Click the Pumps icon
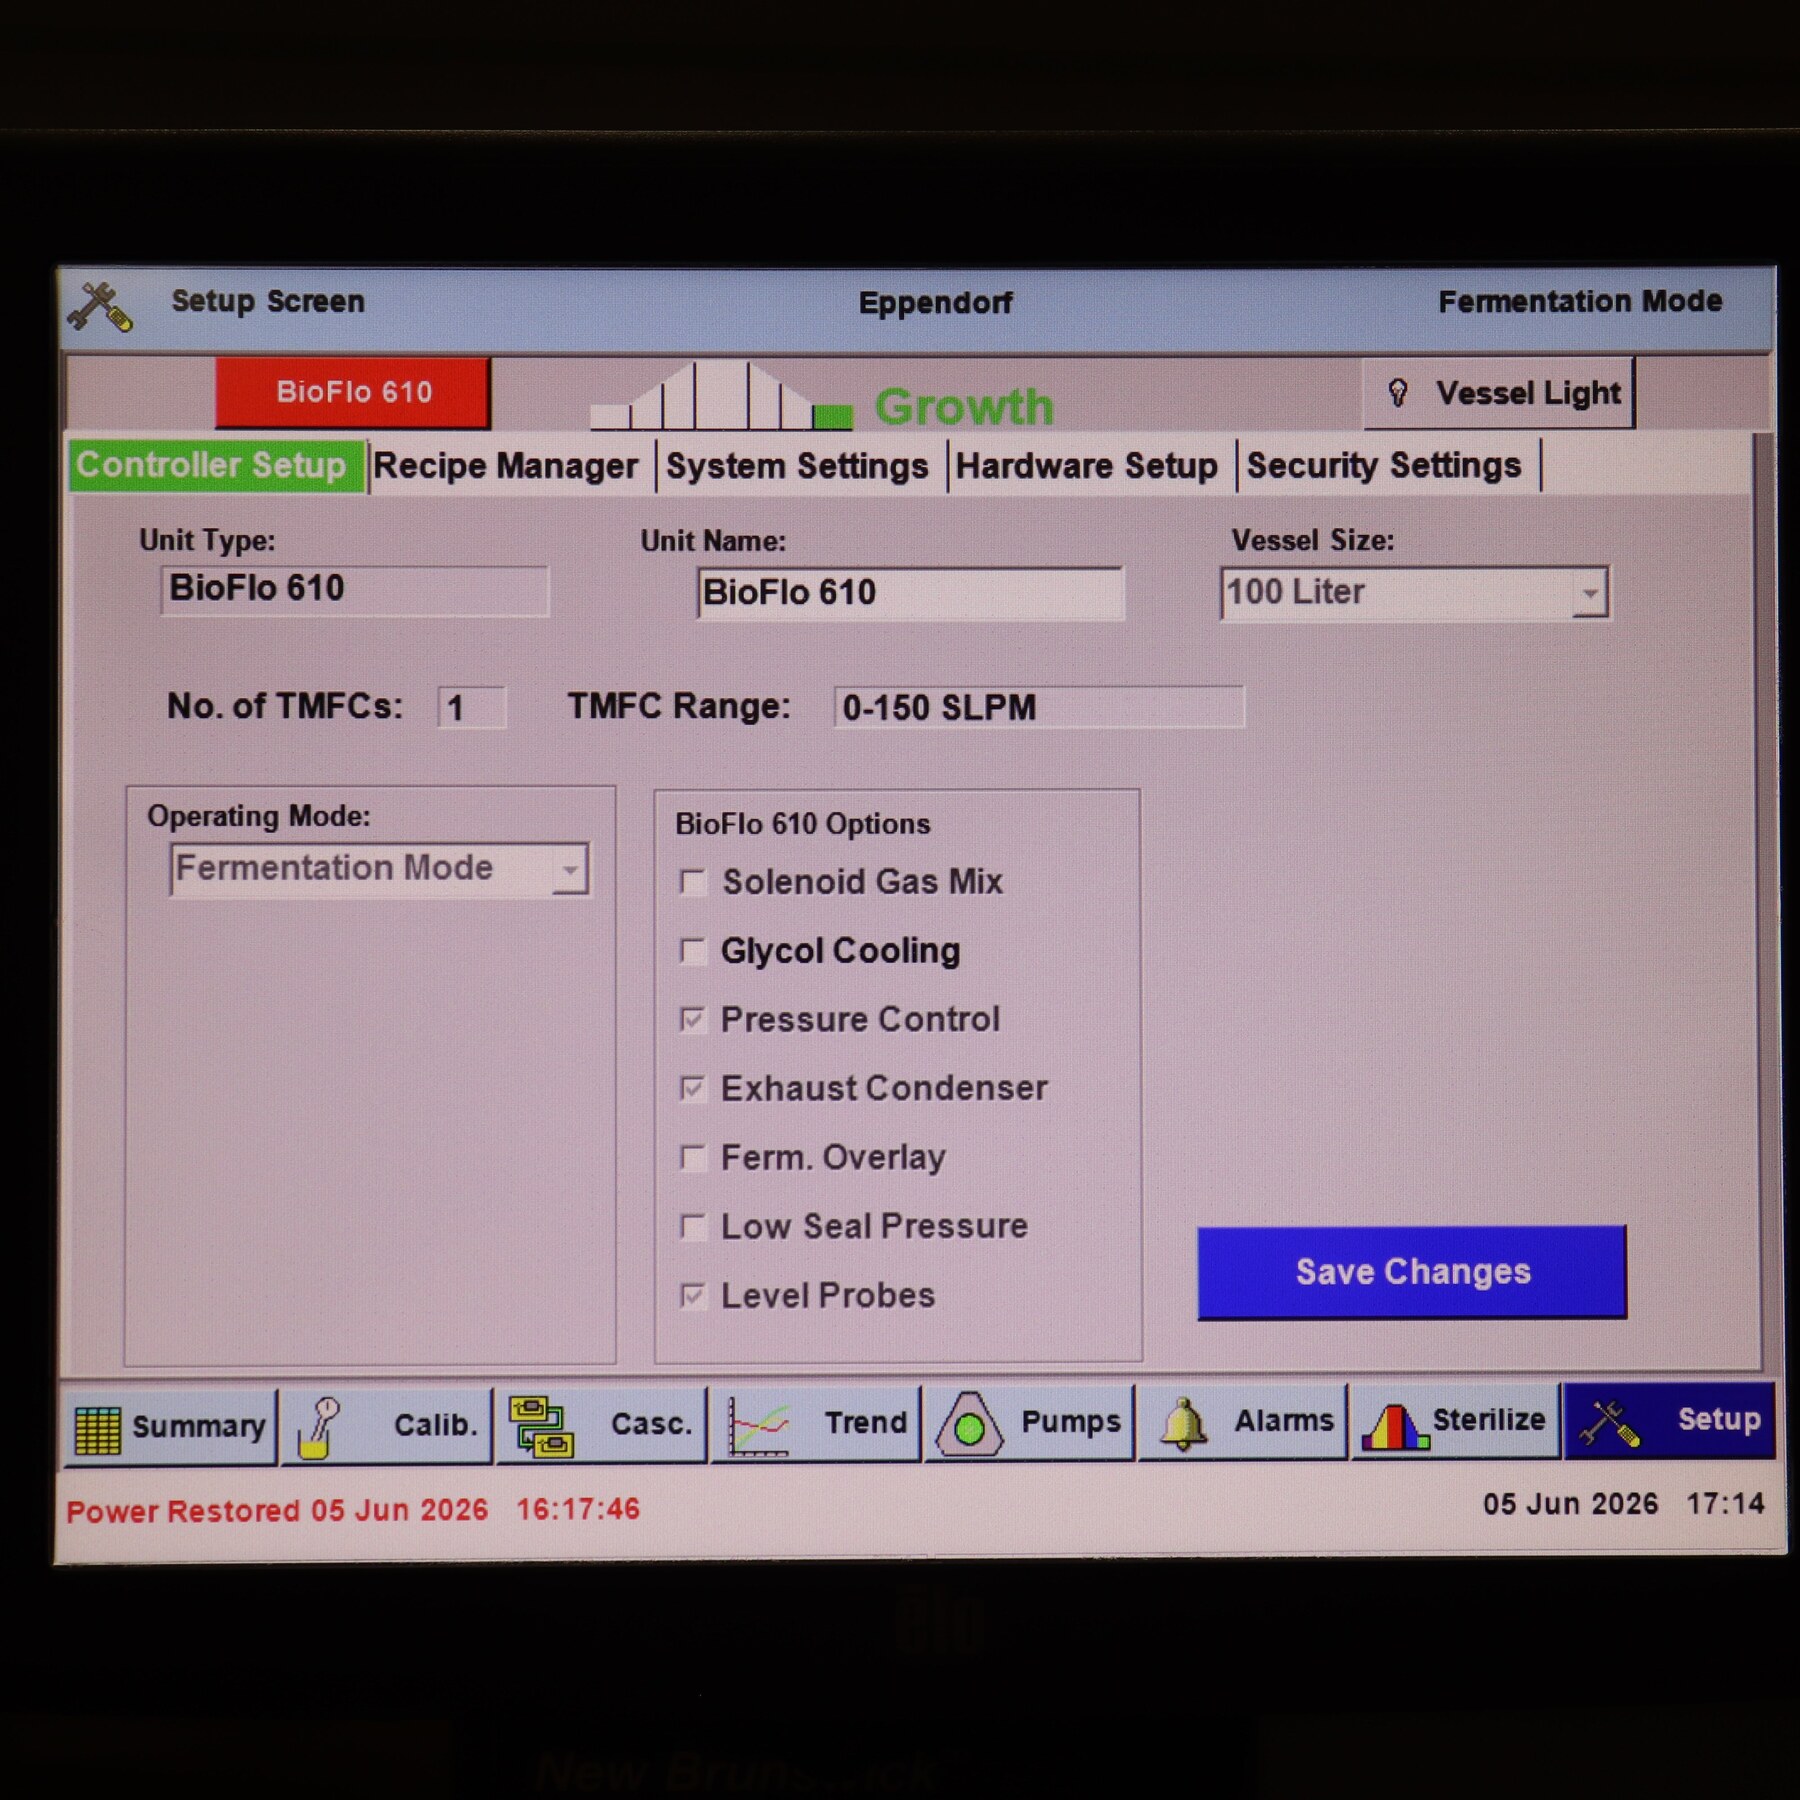The width and height of the screenshot is (1800, 1800). 968,1425
